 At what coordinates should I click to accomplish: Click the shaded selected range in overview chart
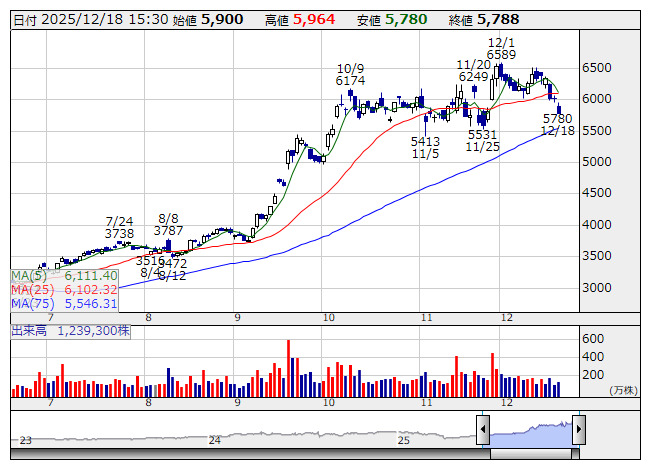(531, 435)
